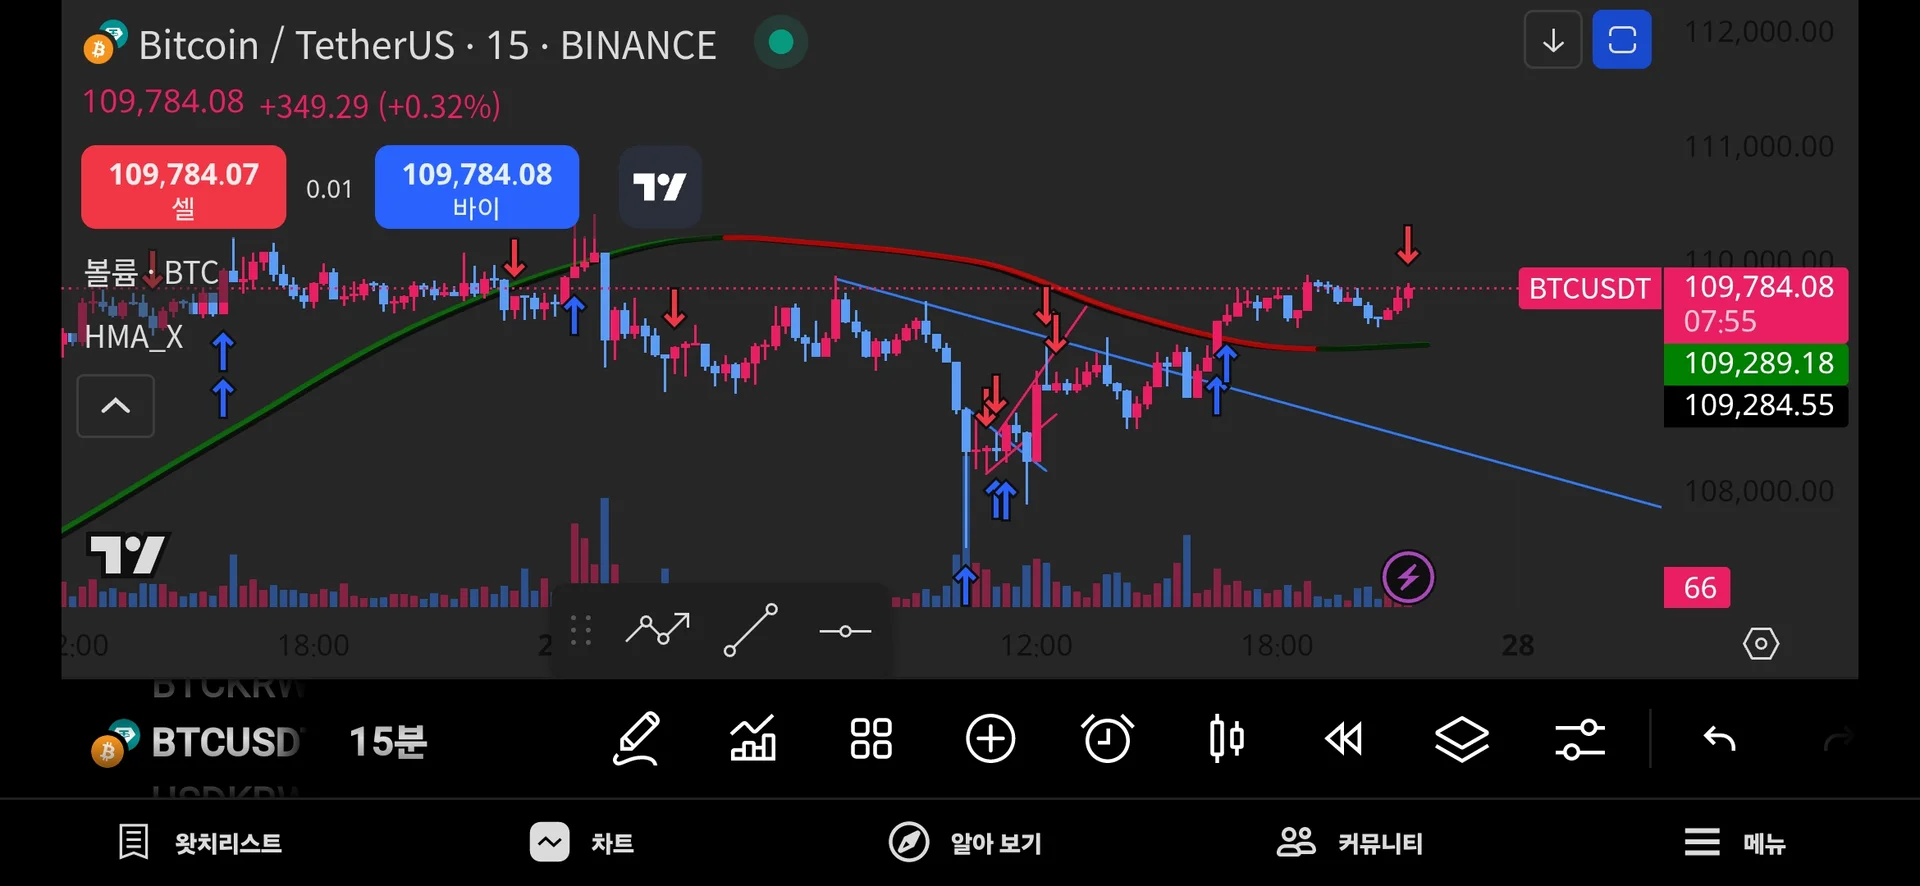Tap the add symbol plus icon
1920x886 pixels.
click(990, 740)
